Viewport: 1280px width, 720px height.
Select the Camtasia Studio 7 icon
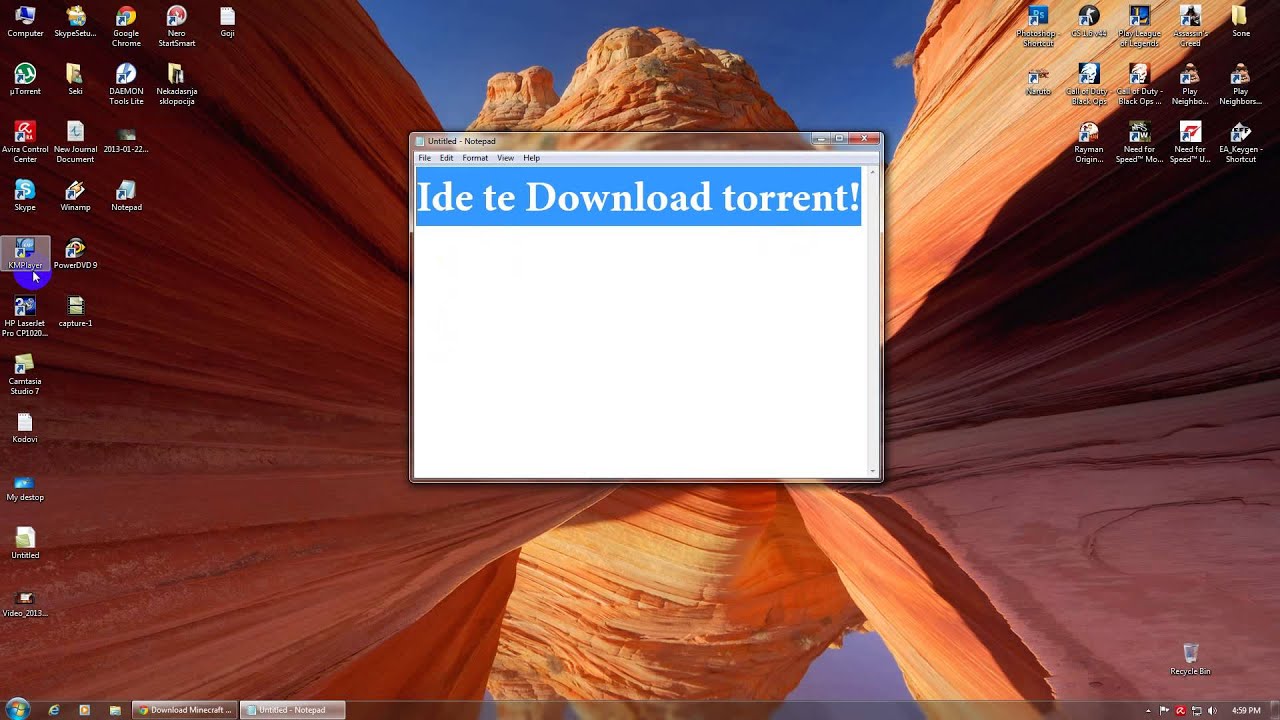click(25, 375)
